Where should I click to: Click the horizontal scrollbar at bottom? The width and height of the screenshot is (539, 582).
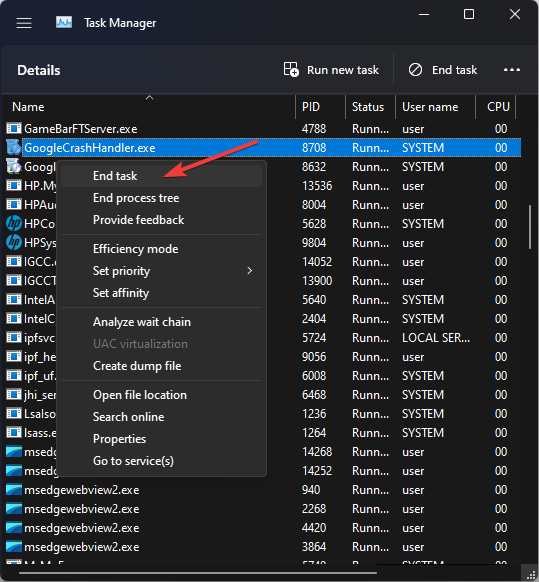pyautogui.click(x=198, y=573)
